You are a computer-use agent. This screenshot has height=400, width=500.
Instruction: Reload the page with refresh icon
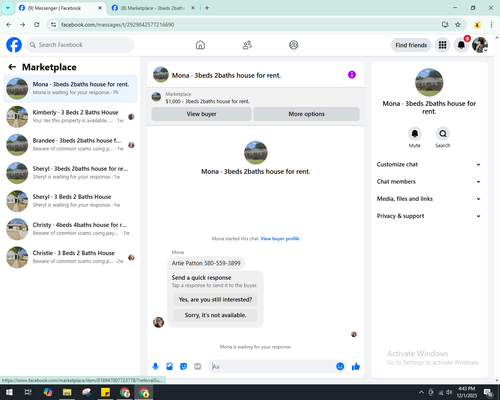37,25
